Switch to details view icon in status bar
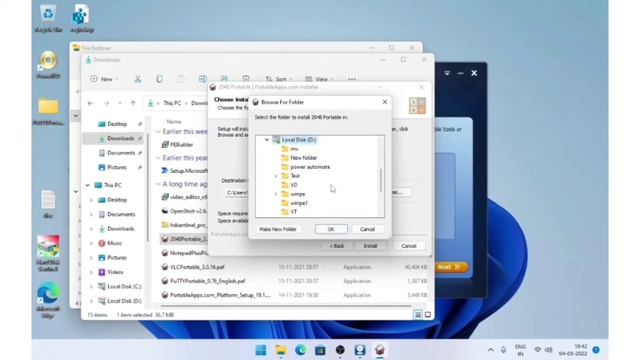 (x=418, y=315)
